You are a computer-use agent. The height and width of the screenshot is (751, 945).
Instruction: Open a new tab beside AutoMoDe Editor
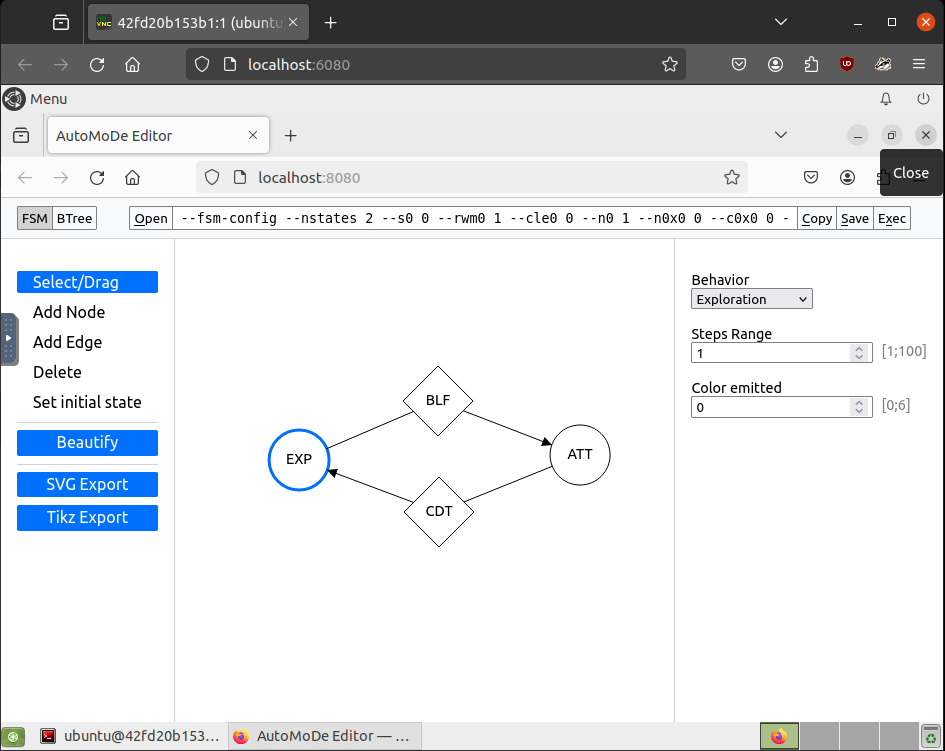[x=290, y=136]
